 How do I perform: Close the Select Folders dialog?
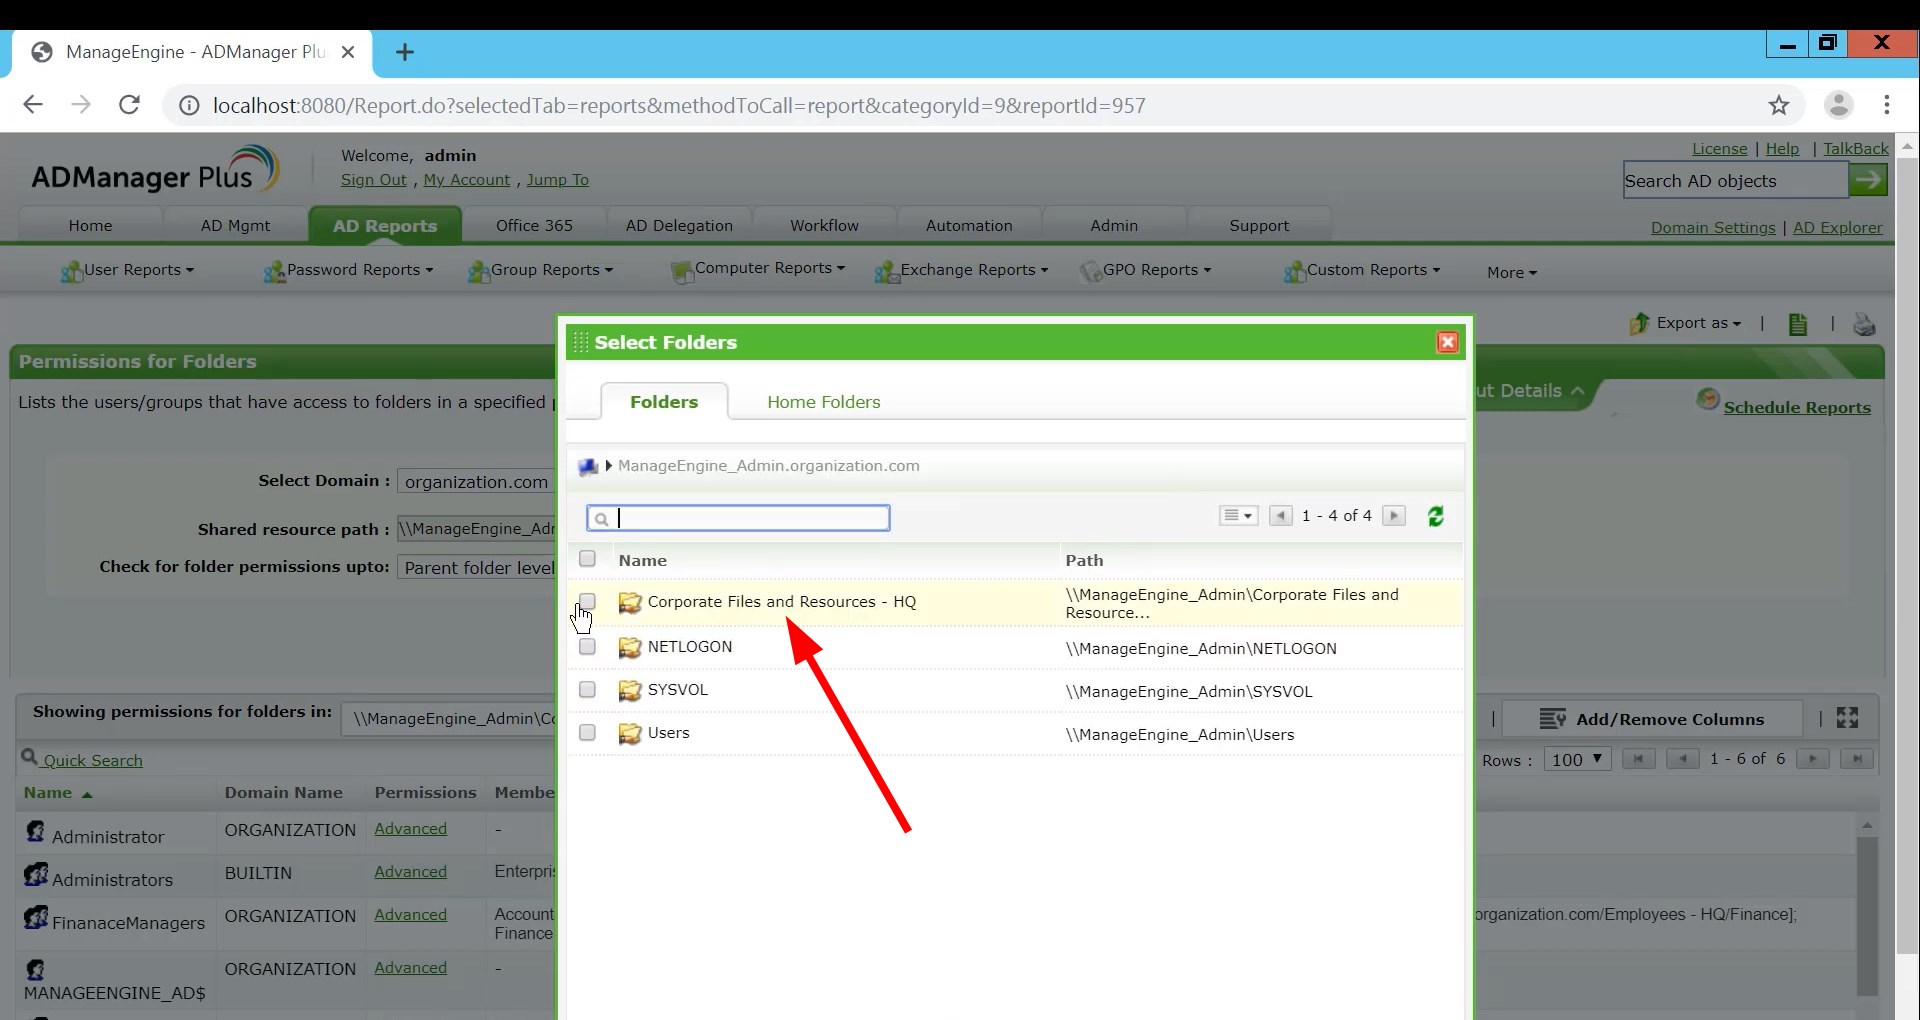1447,342
